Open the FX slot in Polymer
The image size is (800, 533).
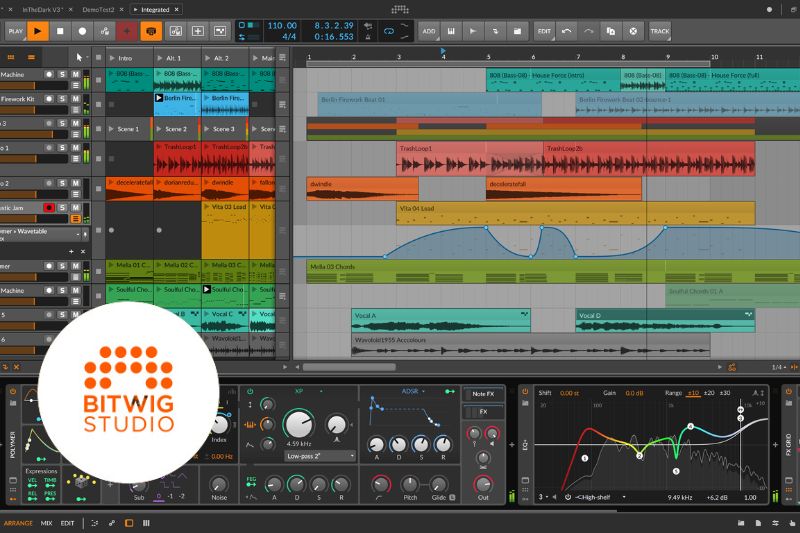483,412
